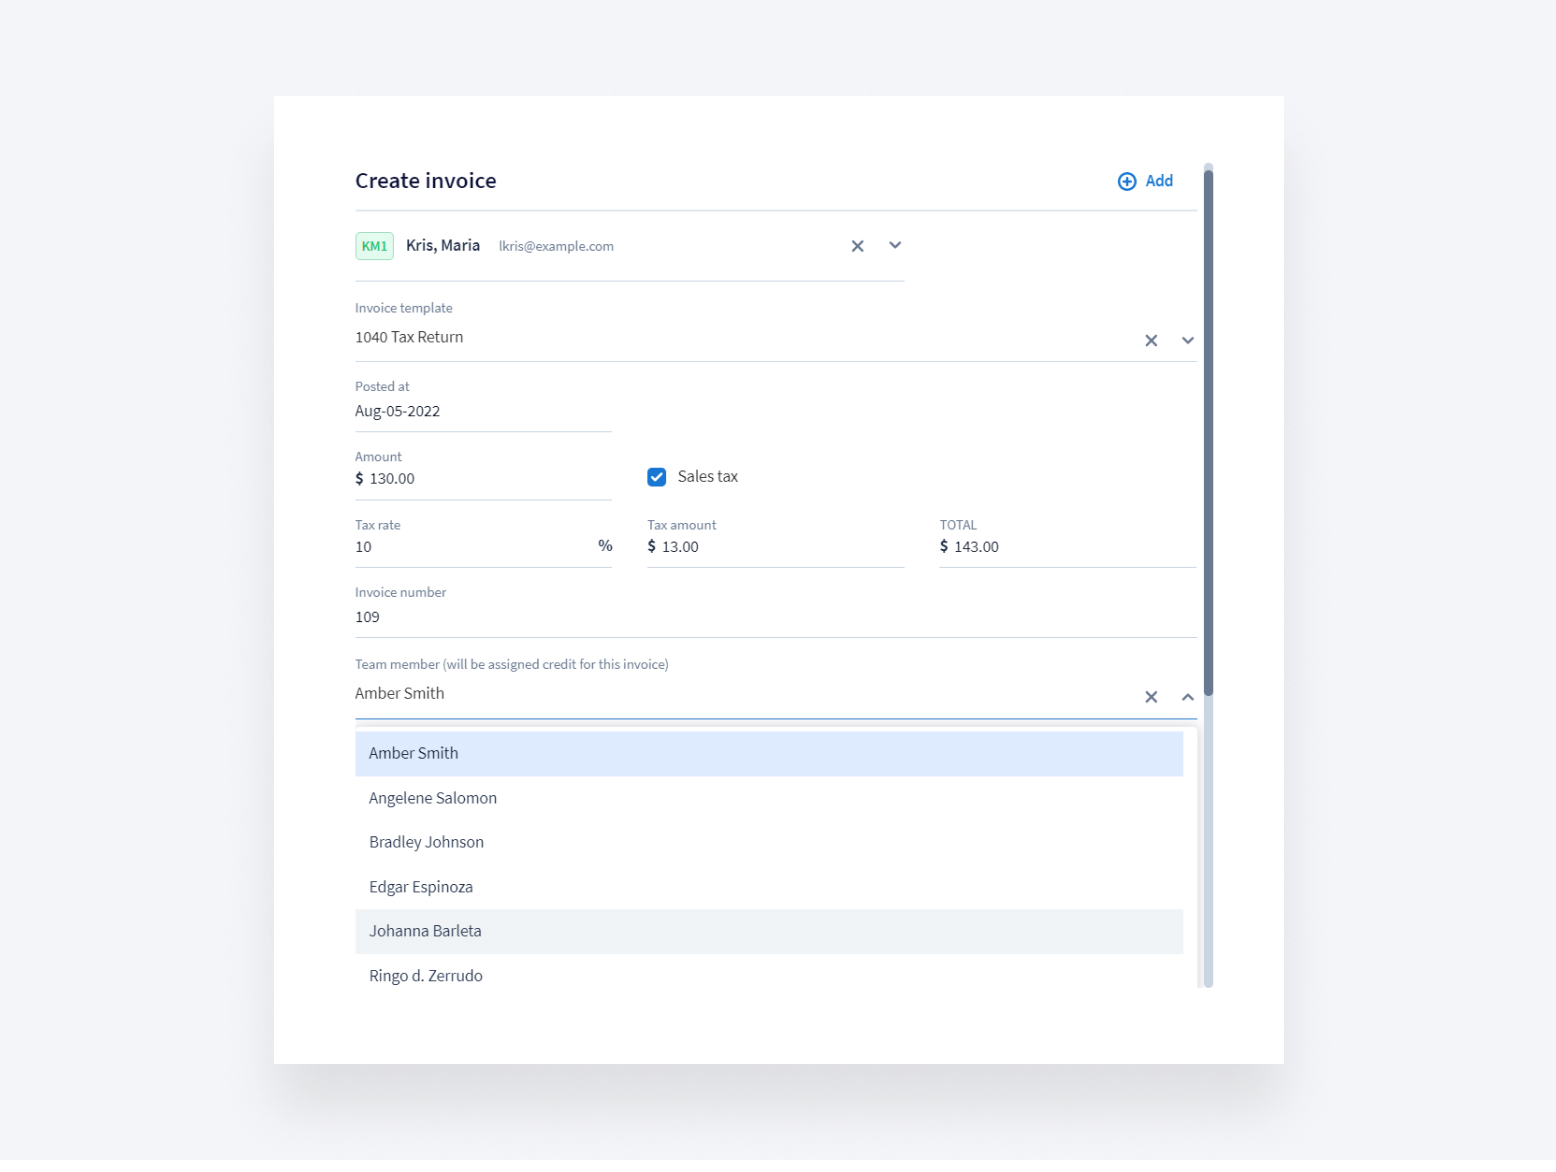Click the form's vertical scrollbar

1208,430
